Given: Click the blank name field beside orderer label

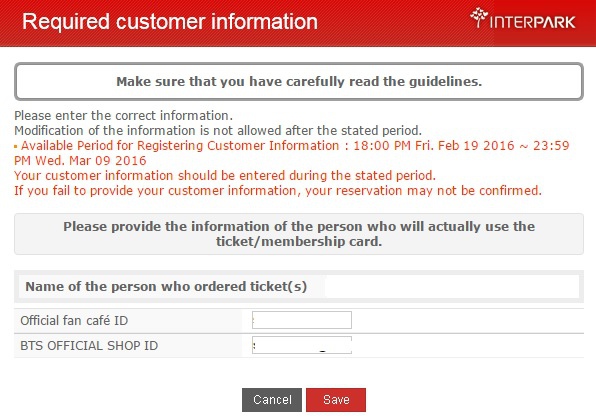Looking at the screenshot, I should tap(452, 287).
